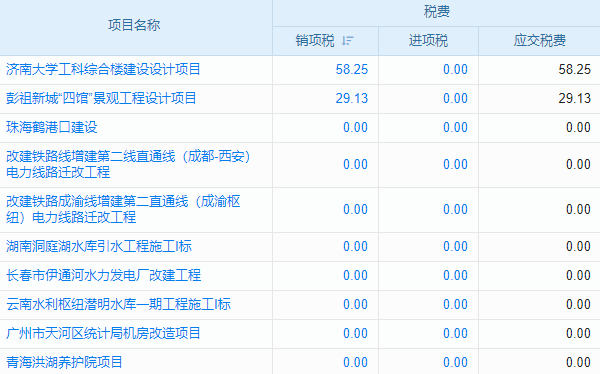Click 应交税费 0.00 in 广州市天河区 row
The height and width of the screenshot is (374, 600).
(x=578, y=334)
